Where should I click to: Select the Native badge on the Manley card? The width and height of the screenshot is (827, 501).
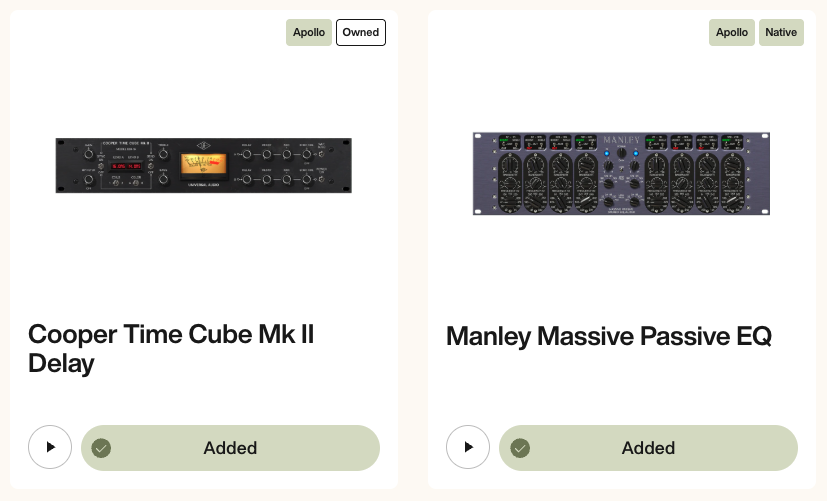click(781, 32)
